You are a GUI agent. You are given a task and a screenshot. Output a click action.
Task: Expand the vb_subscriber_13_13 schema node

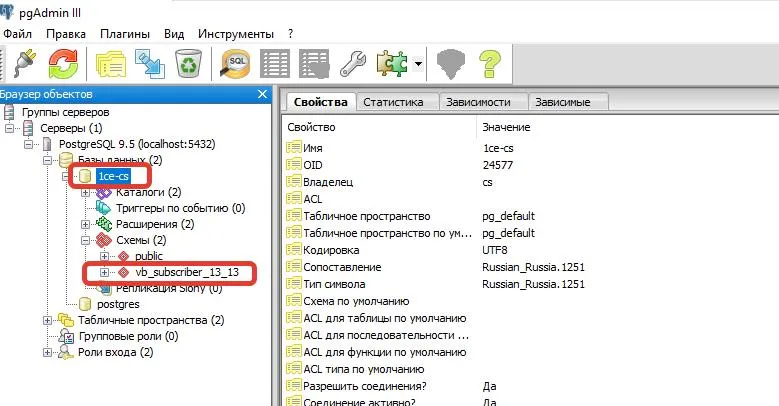pos(104,272)
